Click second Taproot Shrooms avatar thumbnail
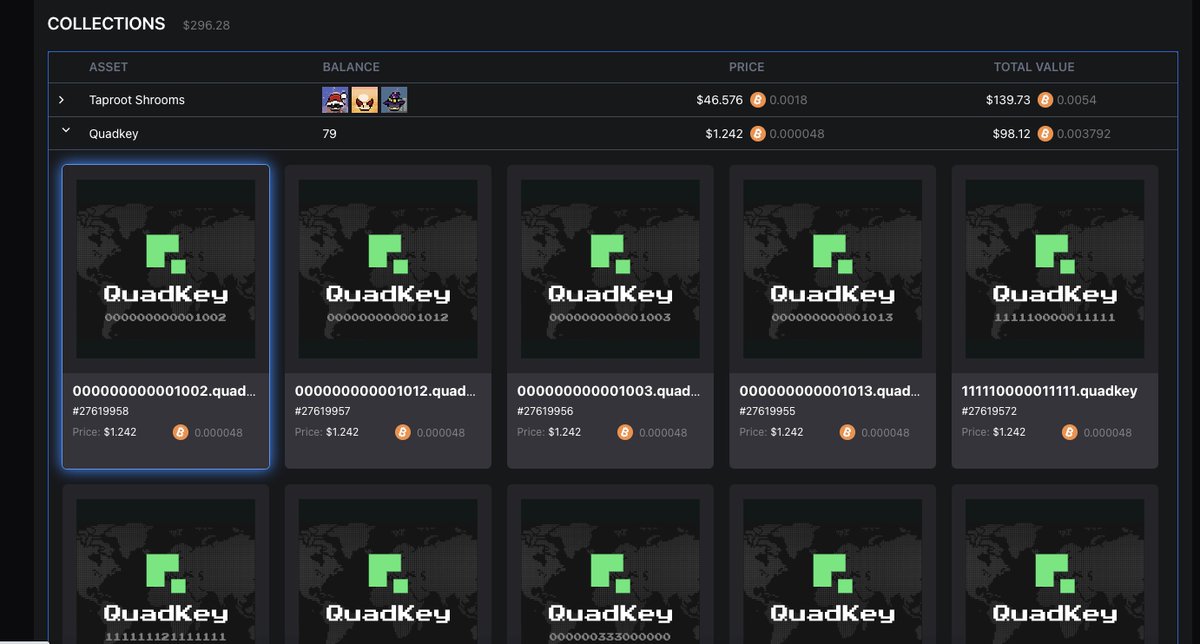 click(x=365, y=100)
